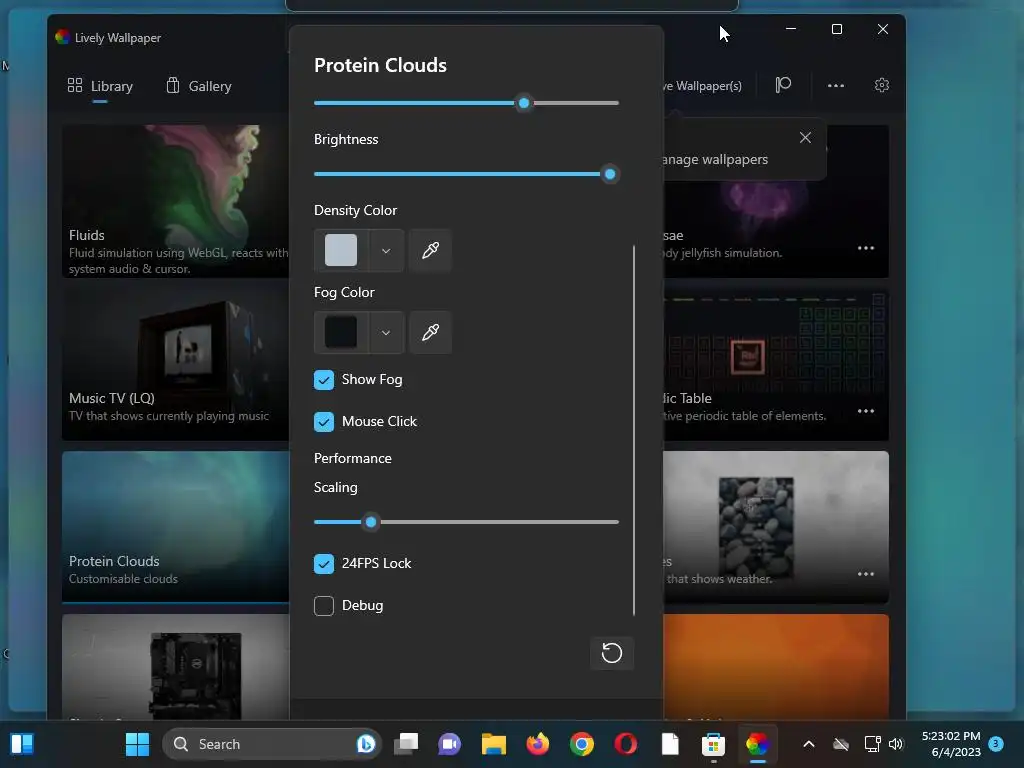
Task: Disable the Show Fog checkbox
Action: tap(324, 380)
